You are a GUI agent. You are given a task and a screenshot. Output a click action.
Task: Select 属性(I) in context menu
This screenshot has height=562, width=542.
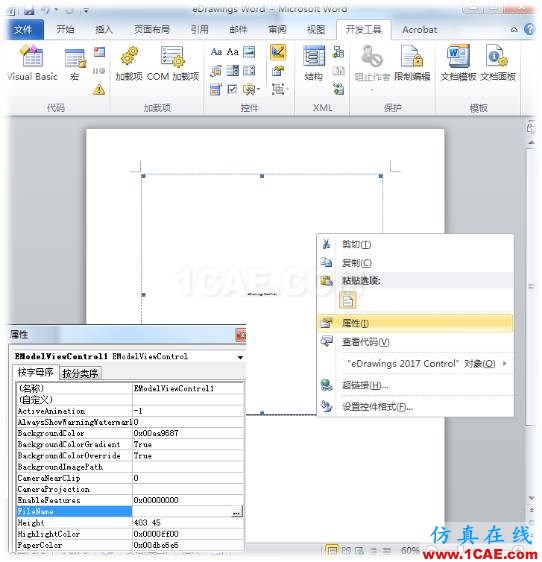pyautogui.click(x=415, y=323)
